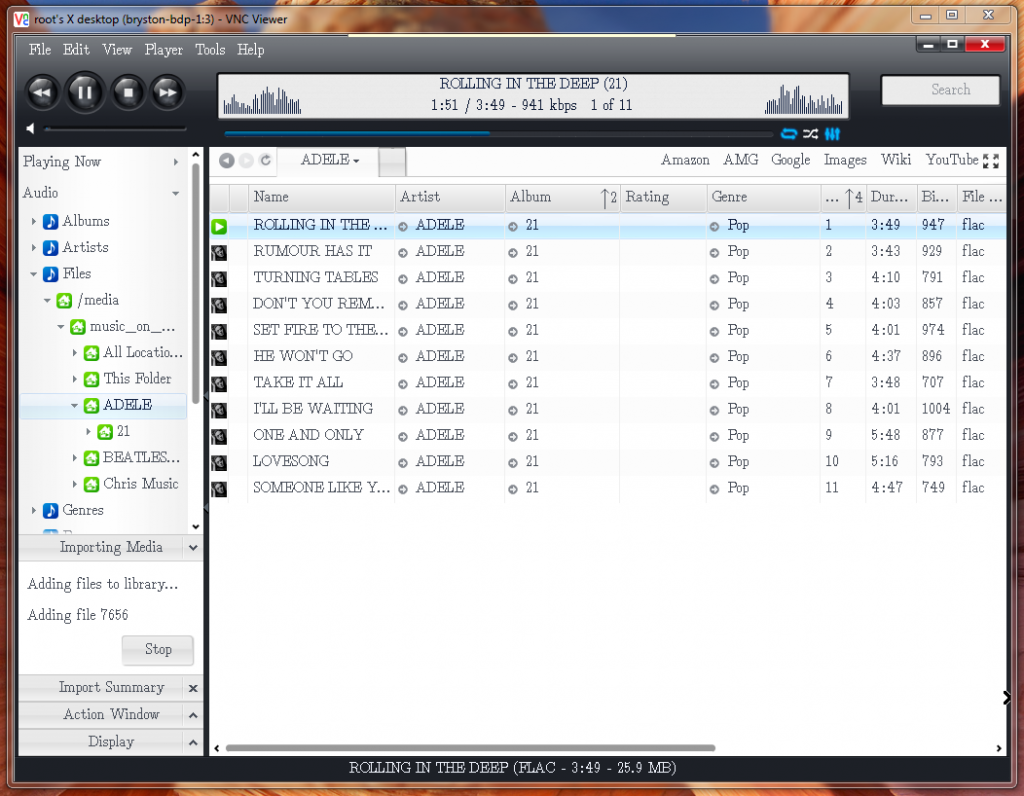Collapse the /media folder node

pos(47,300)
